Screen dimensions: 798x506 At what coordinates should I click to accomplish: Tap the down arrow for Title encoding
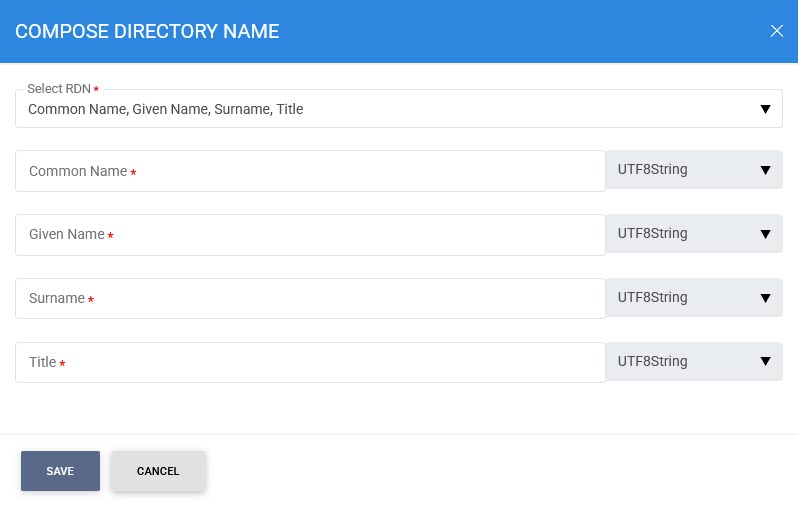765,362
